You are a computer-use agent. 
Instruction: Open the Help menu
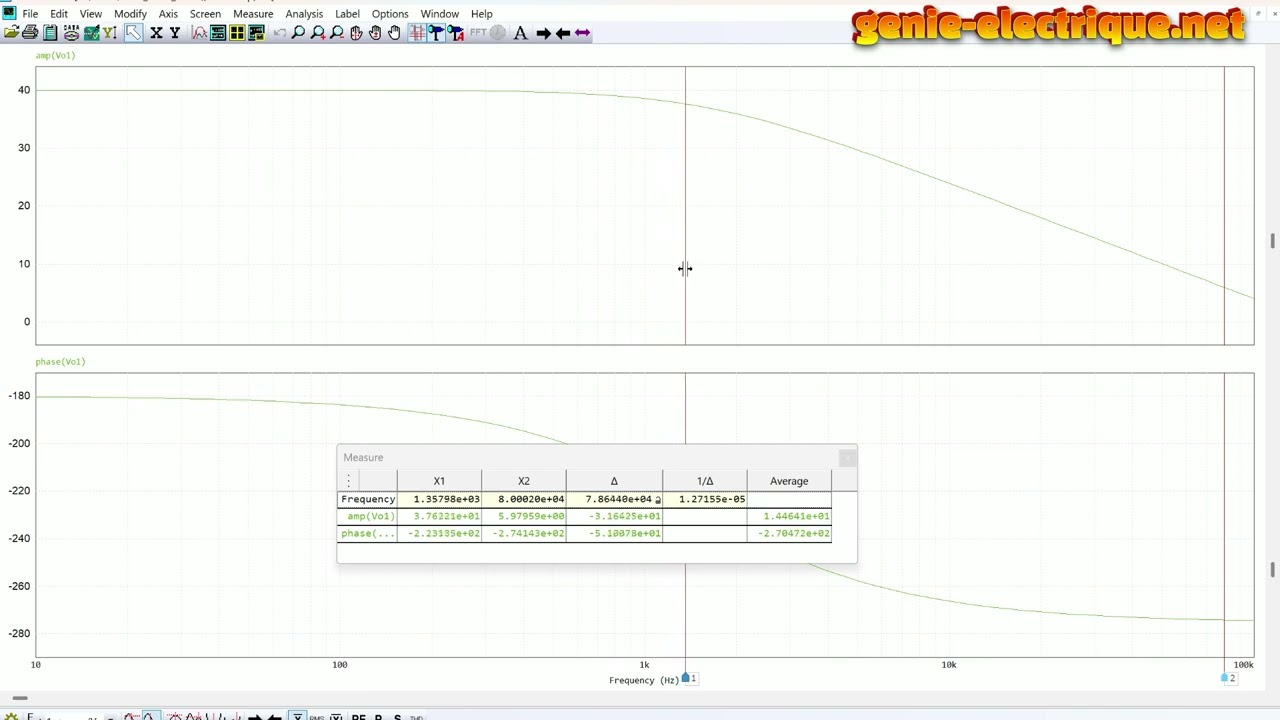pos(481,14)
